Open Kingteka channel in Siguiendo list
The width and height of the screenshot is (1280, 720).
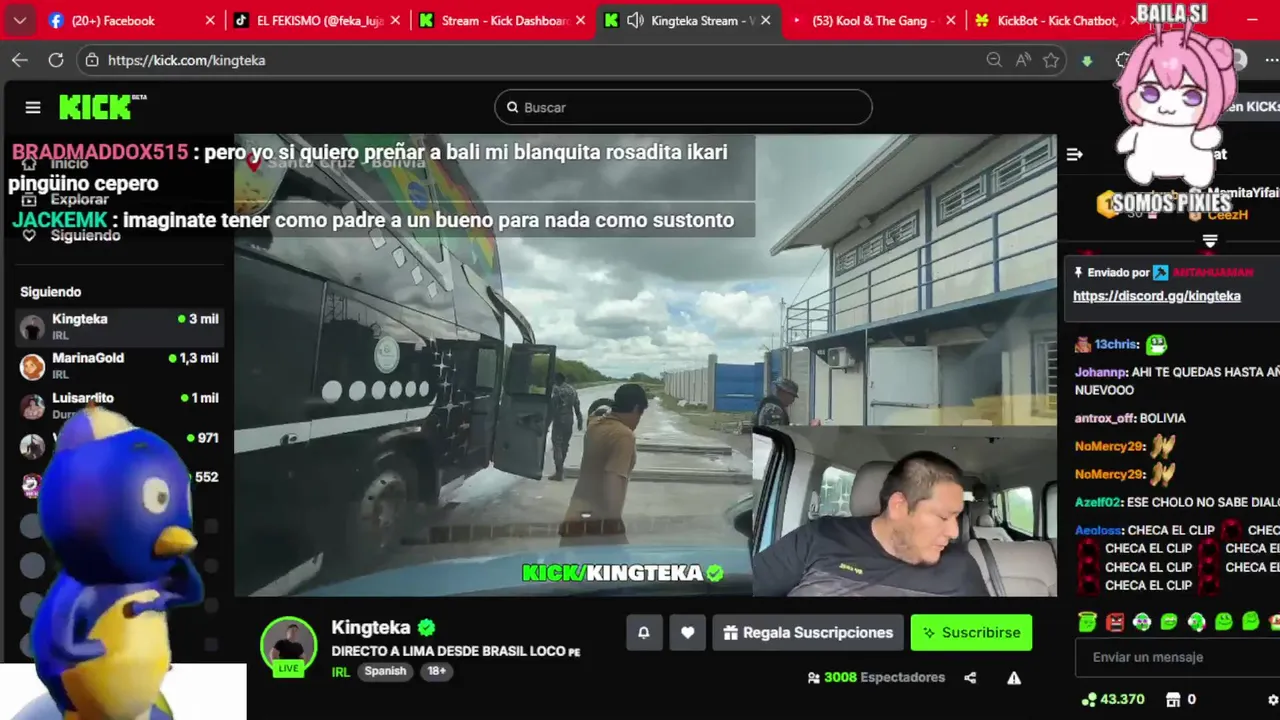tap(119, 327)
